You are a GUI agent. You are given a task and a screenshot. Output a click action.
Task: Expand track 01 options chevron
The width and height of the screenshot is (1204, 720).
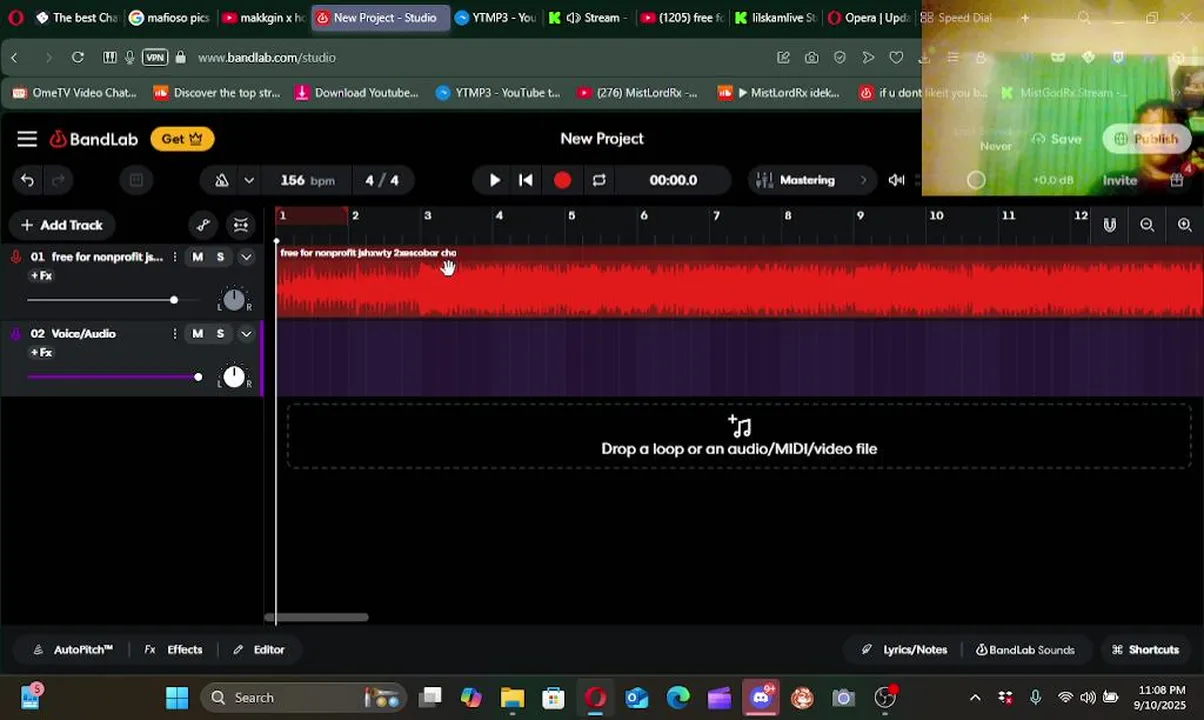(x=246, y=257)
